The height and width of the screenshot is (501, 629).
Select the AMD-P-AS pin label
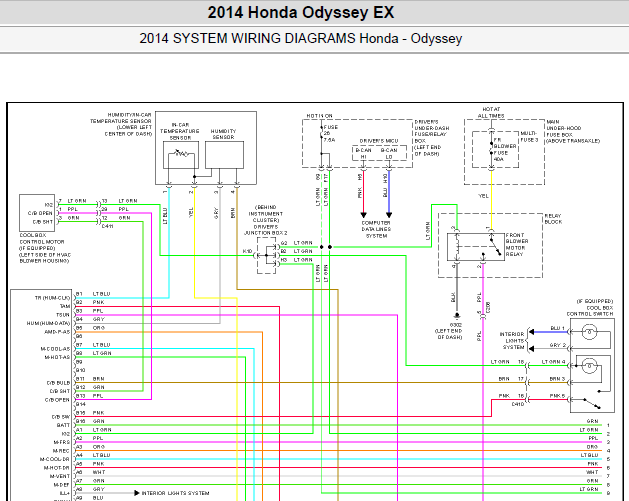(x=57, y=332)
